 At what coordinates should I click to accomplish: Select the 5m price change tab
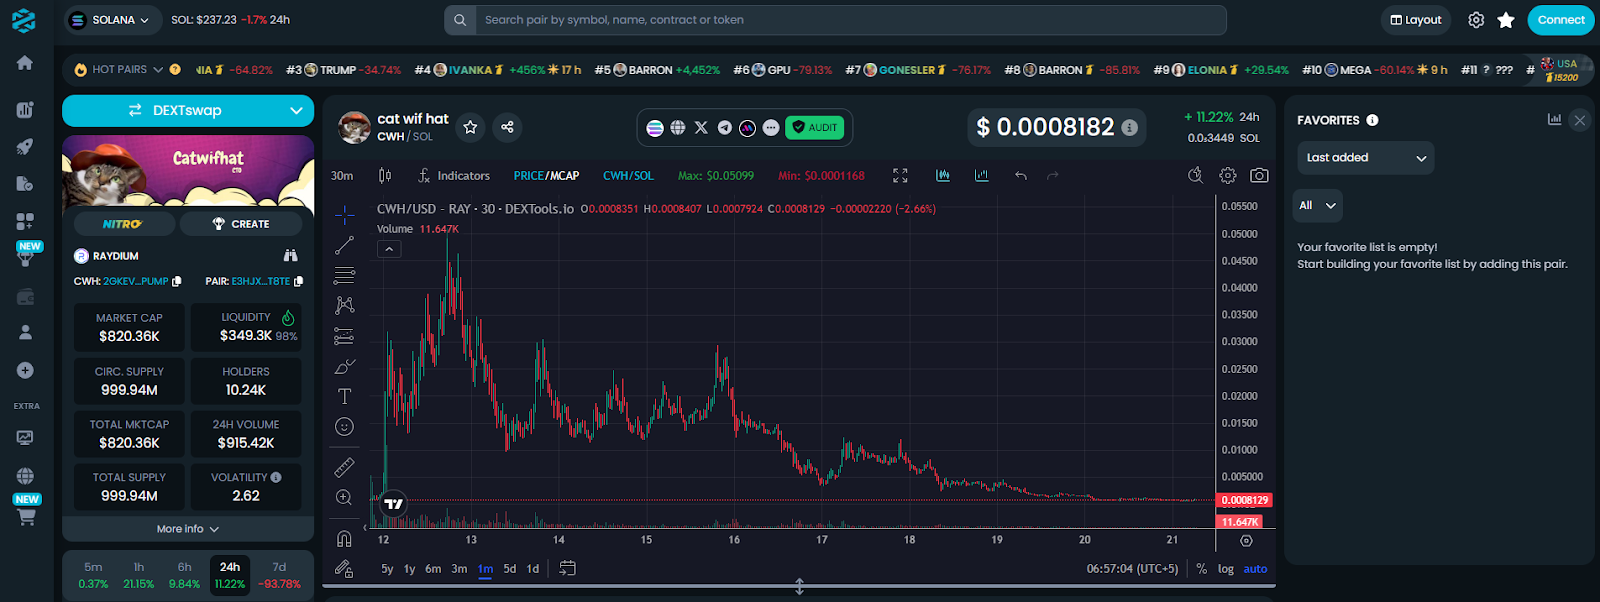[93, 575]
